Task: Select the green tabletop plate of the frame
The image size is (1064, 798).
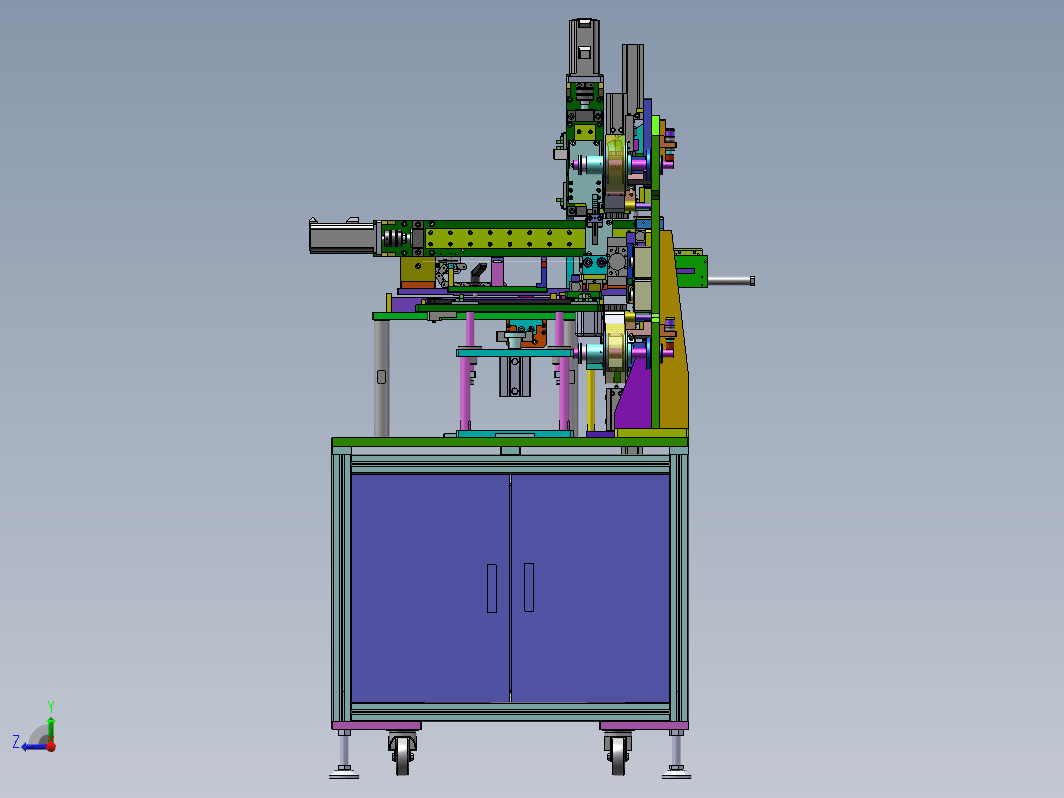Action: (510, 442)
